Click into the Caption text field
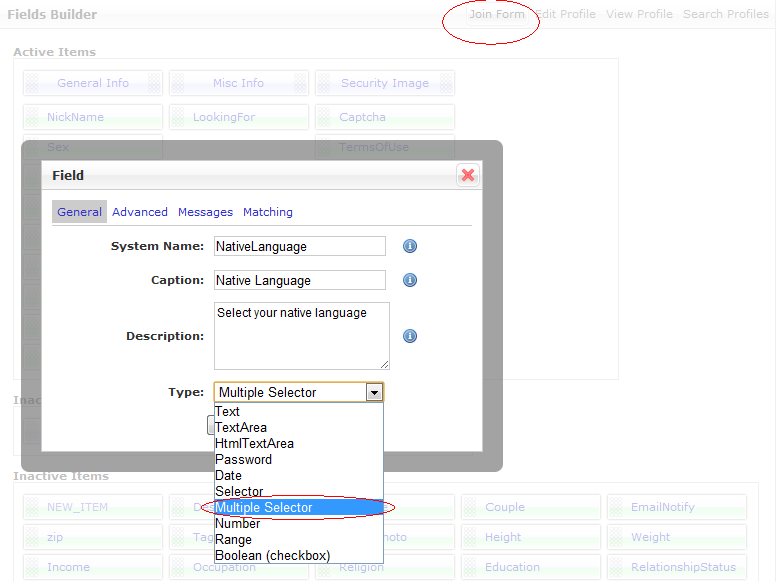Viewport: 779px width, 582px height. click(x=299, y=280)
